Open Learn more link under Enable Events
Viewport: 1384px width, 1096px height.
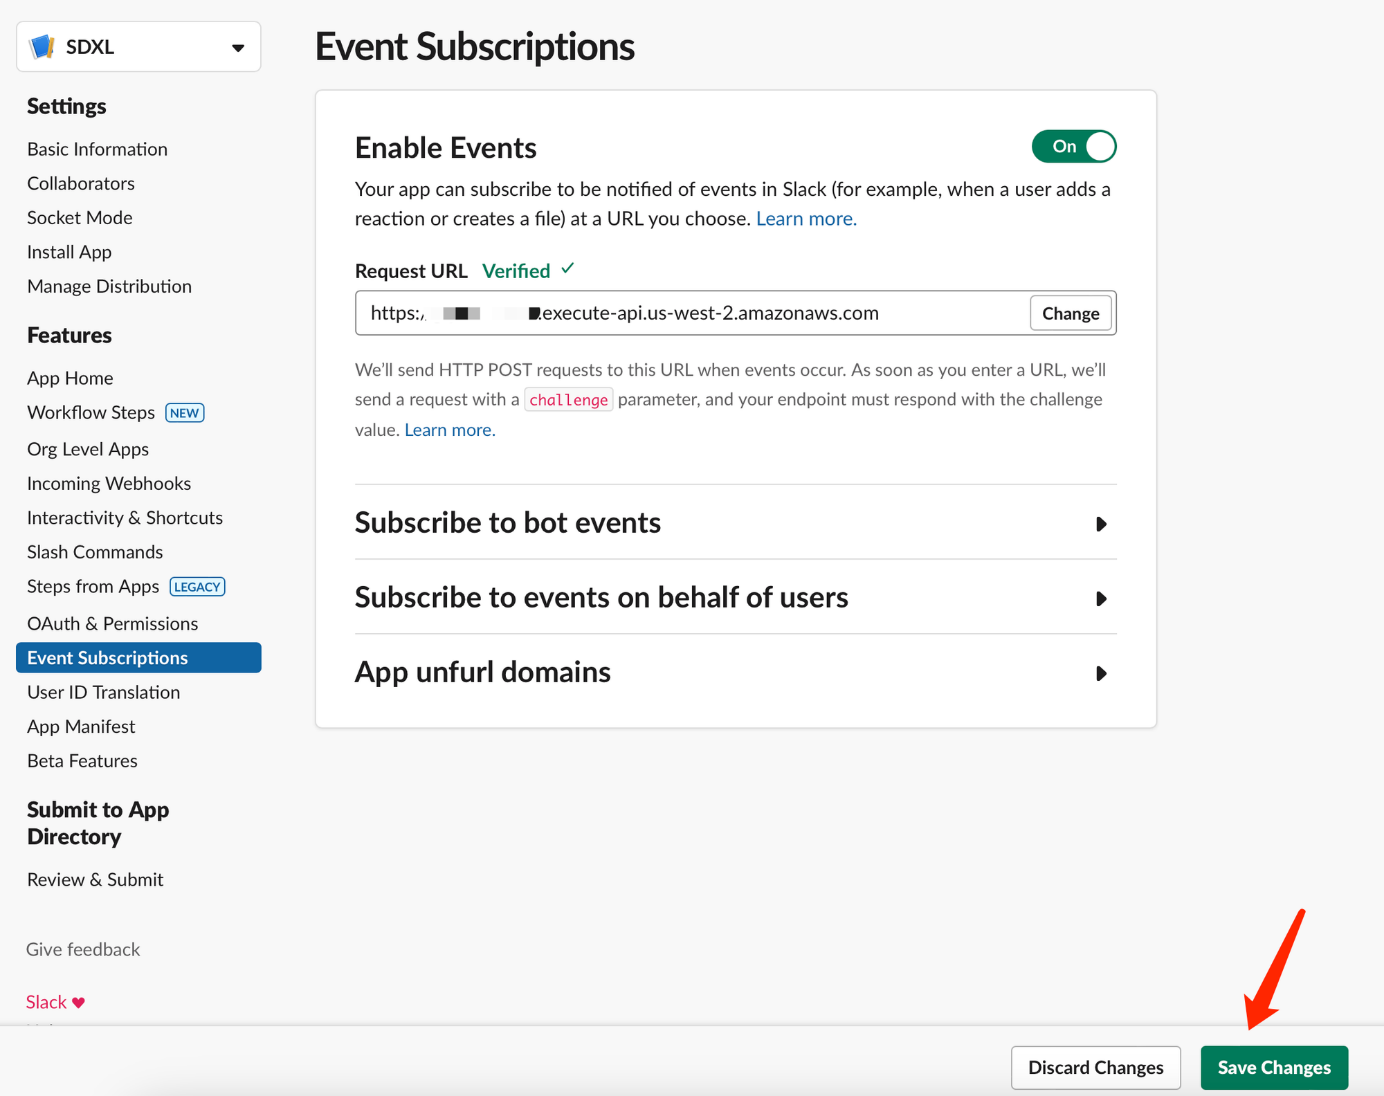pyautogui.click(x=806, y=219)
